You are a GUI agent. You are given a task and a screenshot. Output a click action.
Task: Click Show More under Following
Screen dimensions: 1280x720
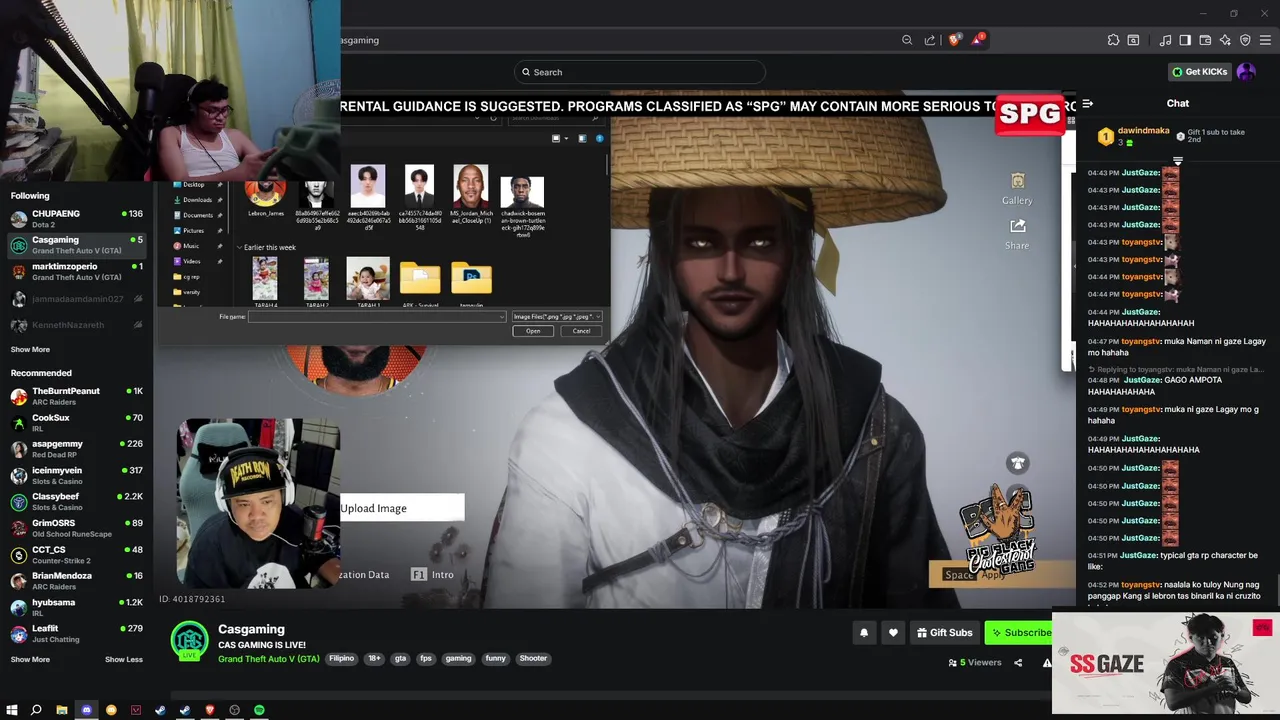[30, 350]
